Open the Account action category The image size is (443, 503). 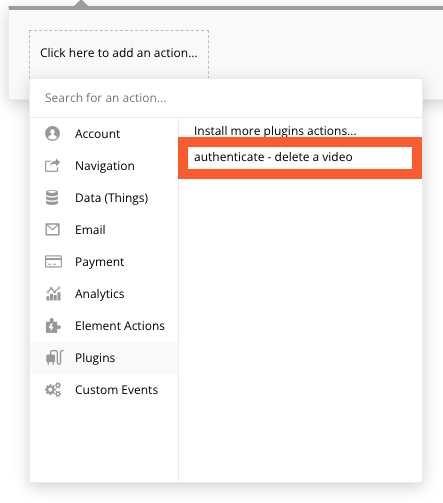coord(104,134)
